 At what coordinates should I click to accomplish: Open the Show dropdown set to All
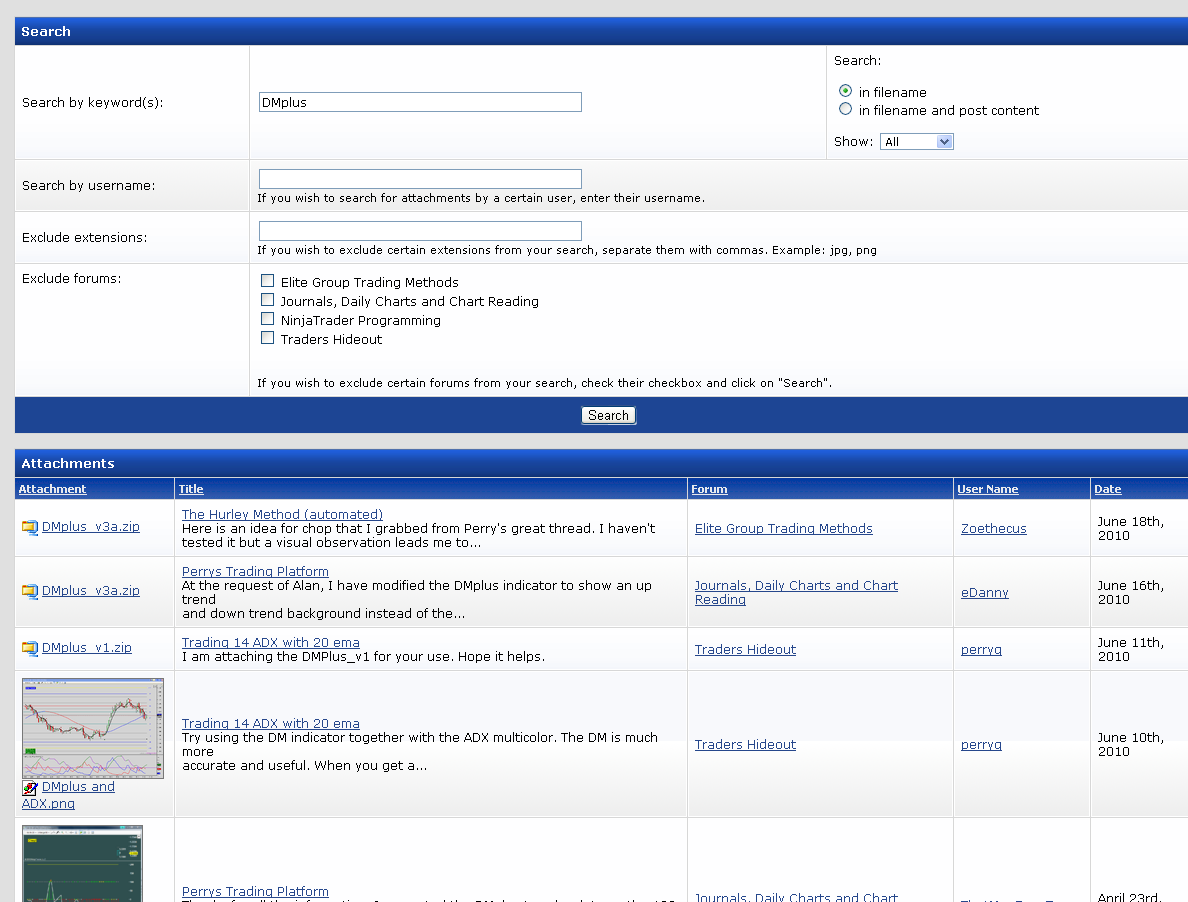pyautogui.click(x=916, y=142)
